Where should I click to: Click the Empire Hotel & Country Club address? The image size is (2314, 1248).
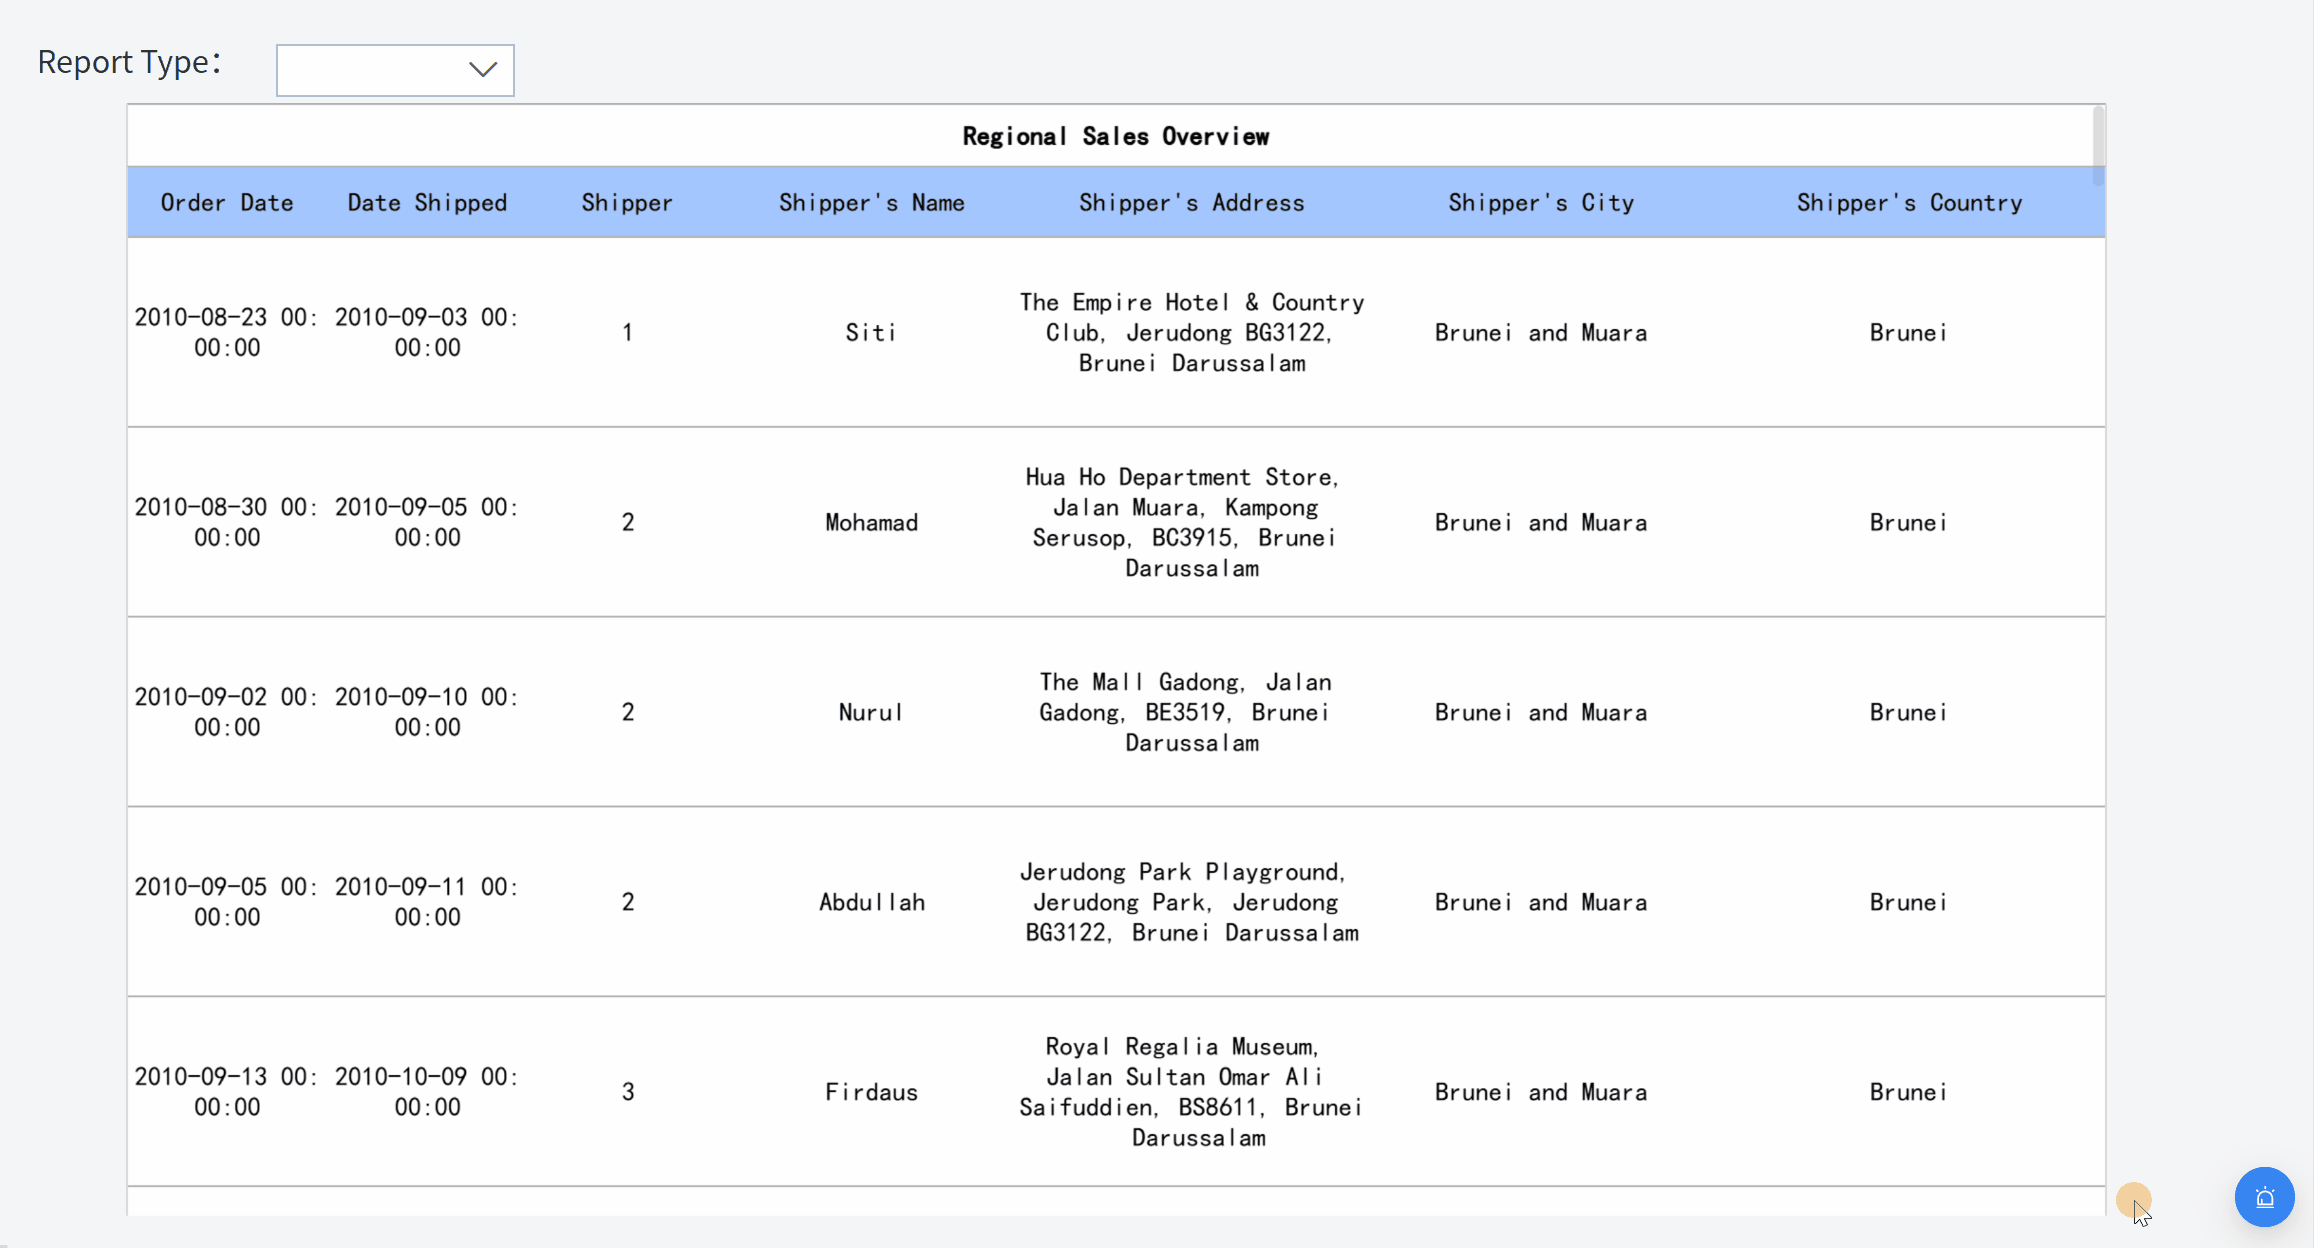pyautogui.click(x=1191, y=332)
